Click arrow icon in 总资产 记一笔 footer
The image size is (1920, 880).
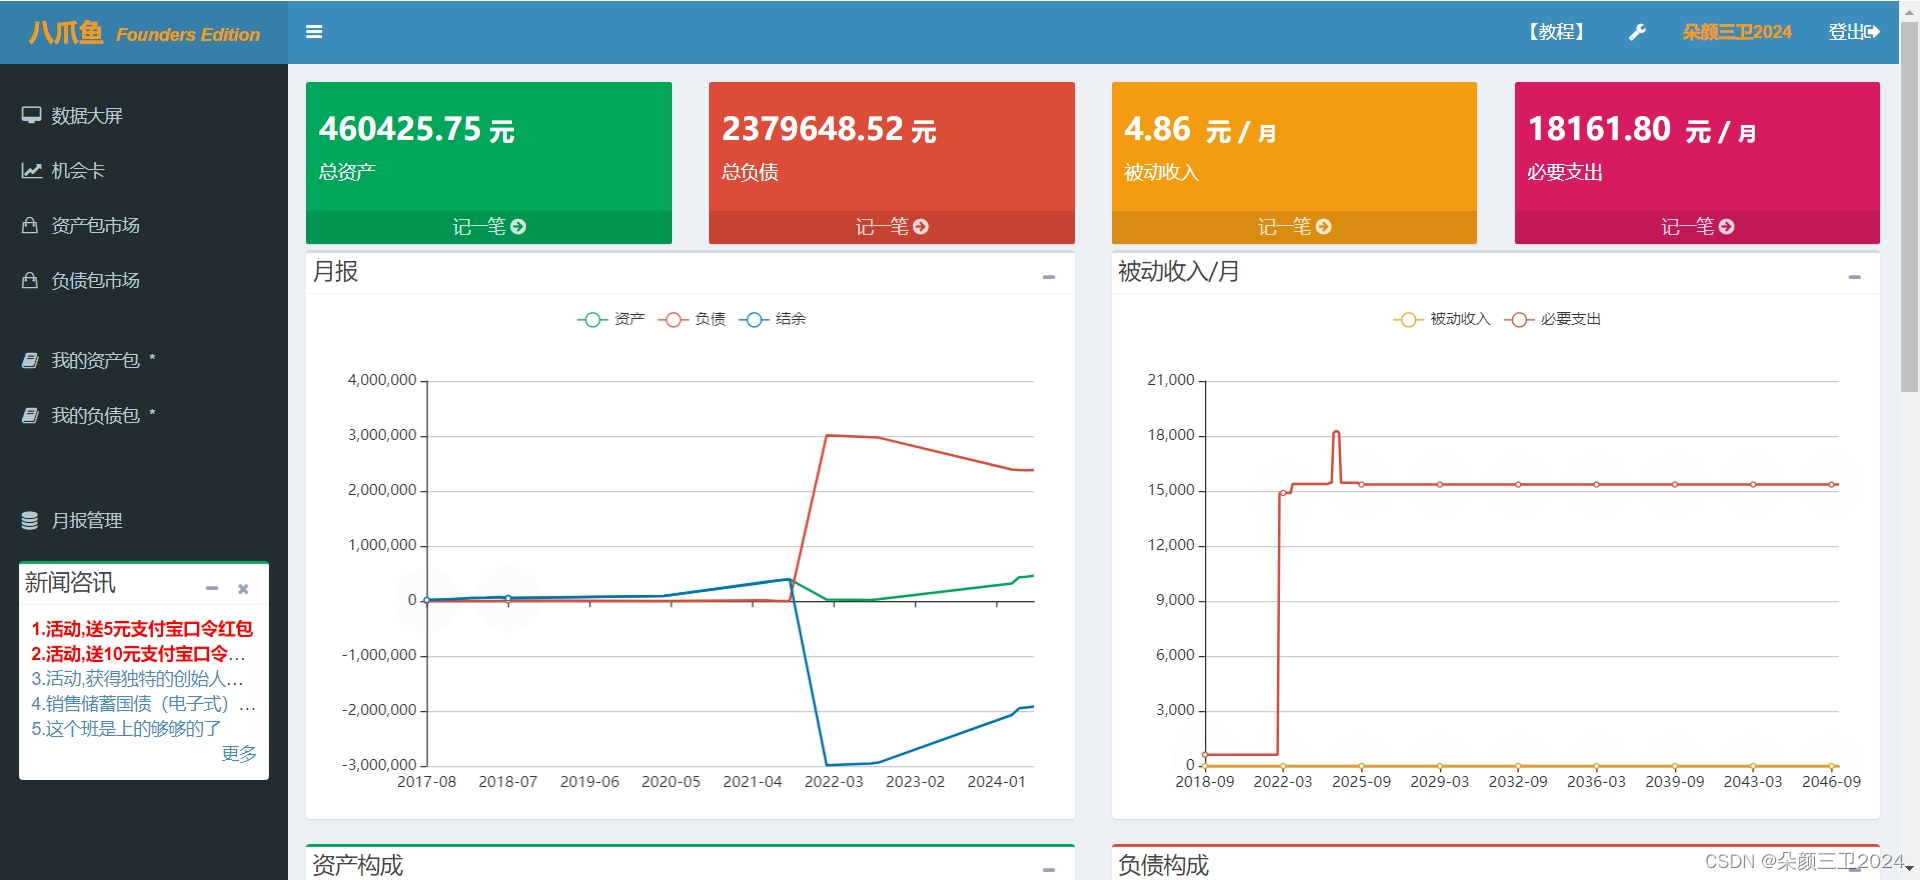coord(518,227)
